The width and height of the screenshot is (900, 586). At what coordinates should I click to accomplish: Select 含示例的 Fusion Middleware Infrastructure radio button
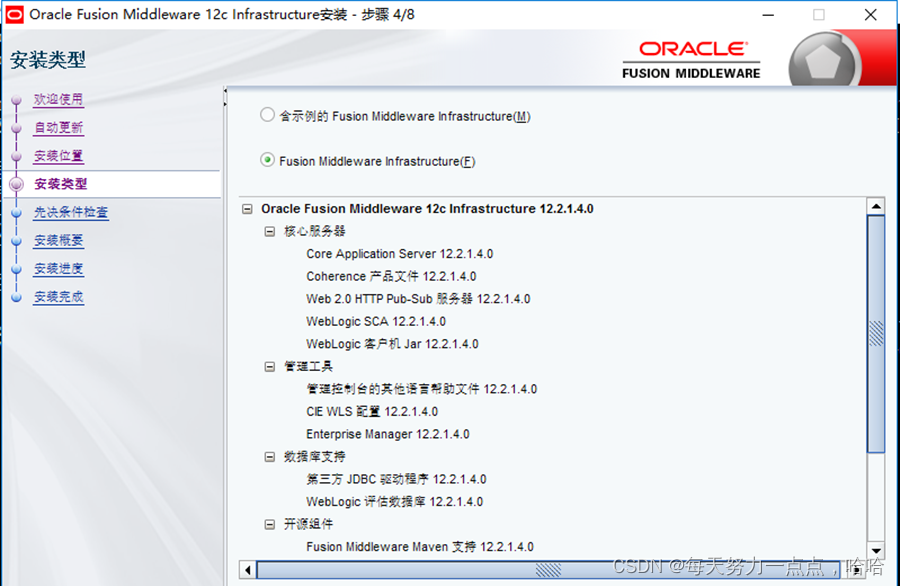click(267, 115)
